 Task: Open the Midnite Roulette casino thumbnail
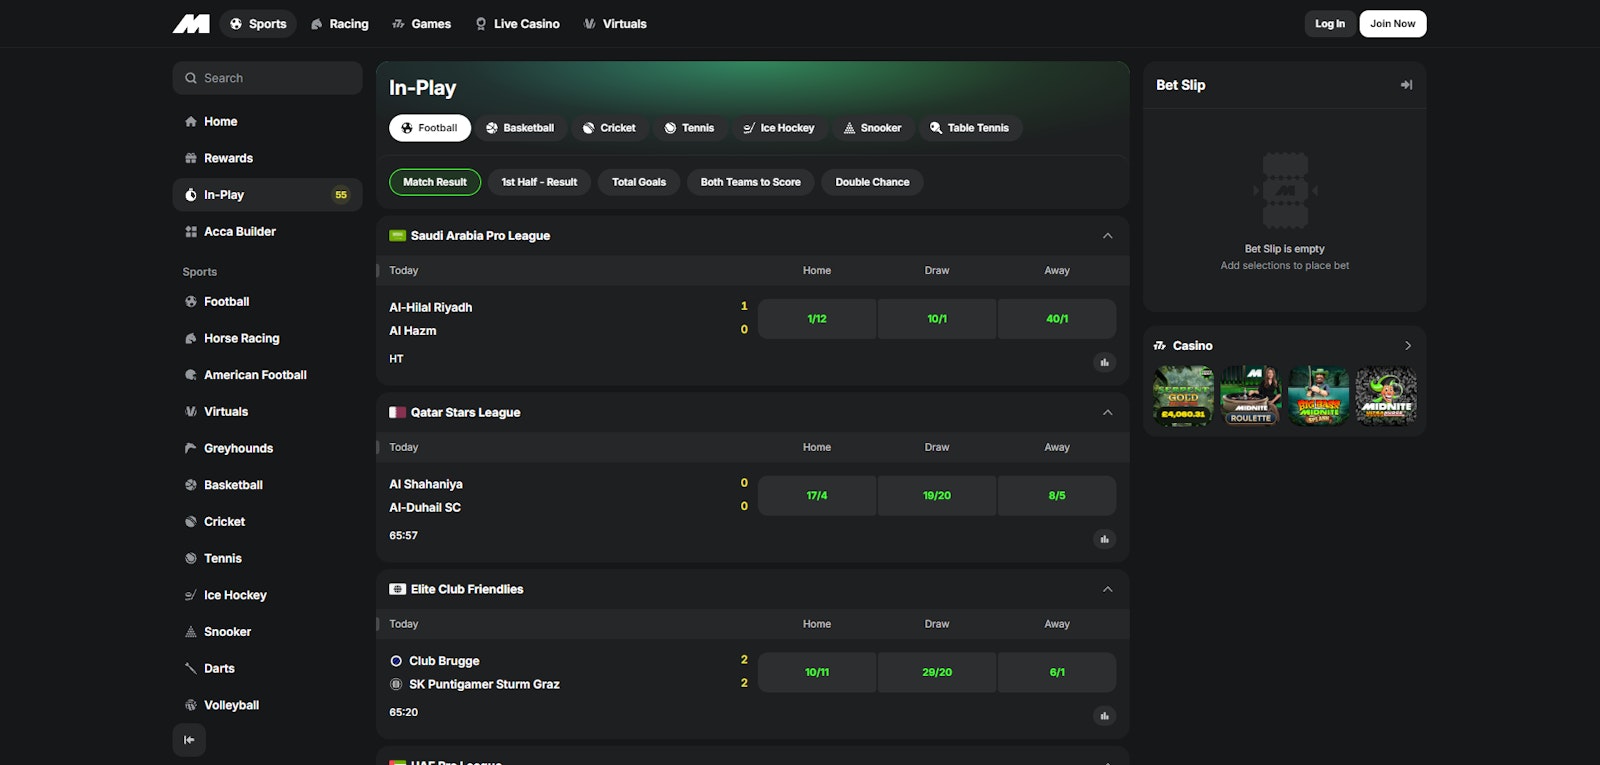(1251, 396)
